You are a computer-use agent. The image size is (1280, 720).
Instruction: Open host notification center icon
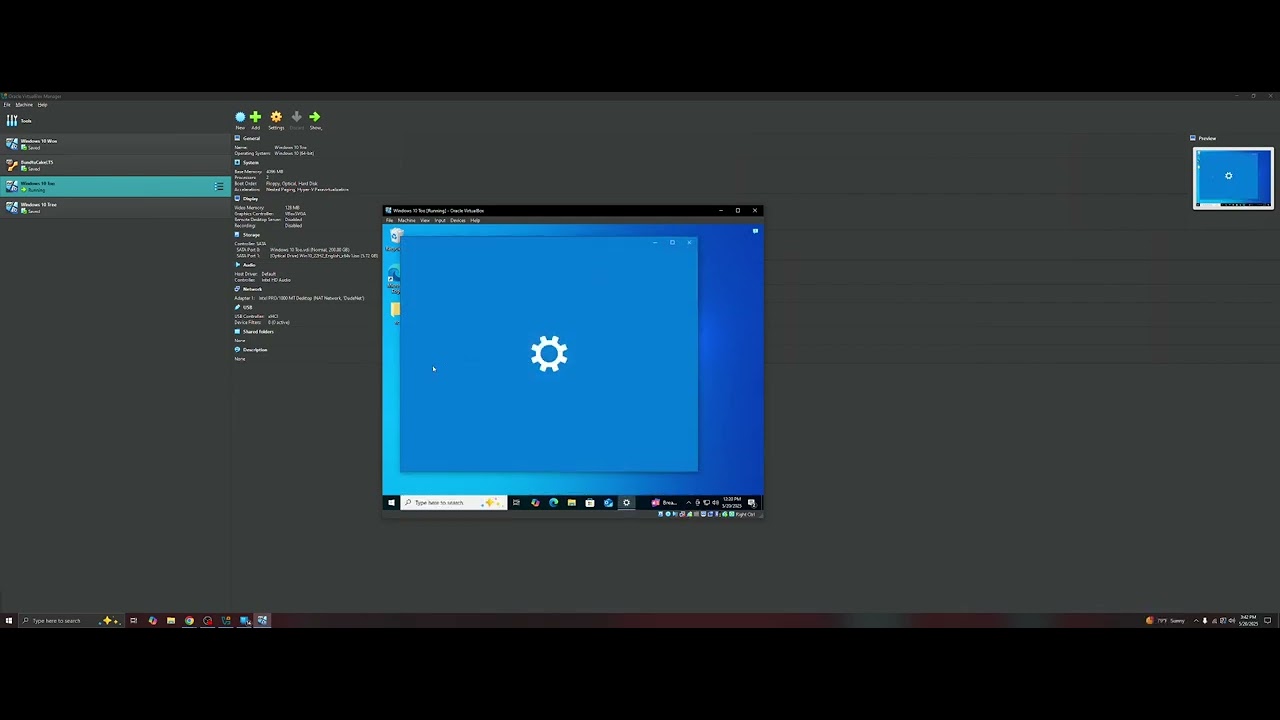1268,621
